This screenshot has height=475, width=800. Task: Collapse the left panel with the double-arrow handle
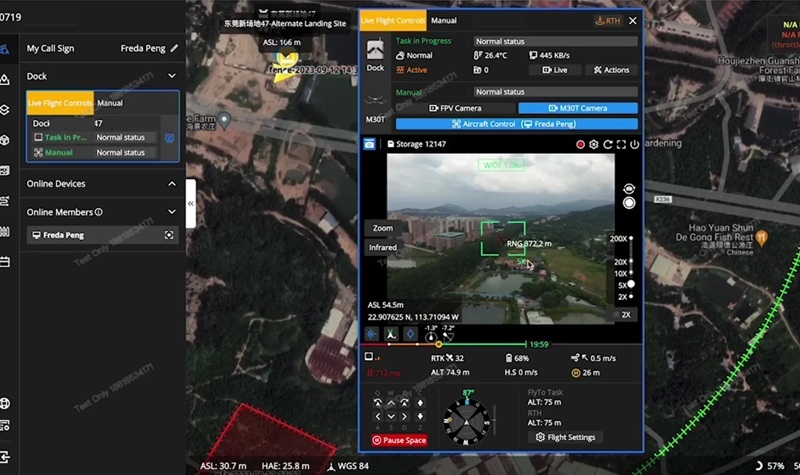(190, 203)
